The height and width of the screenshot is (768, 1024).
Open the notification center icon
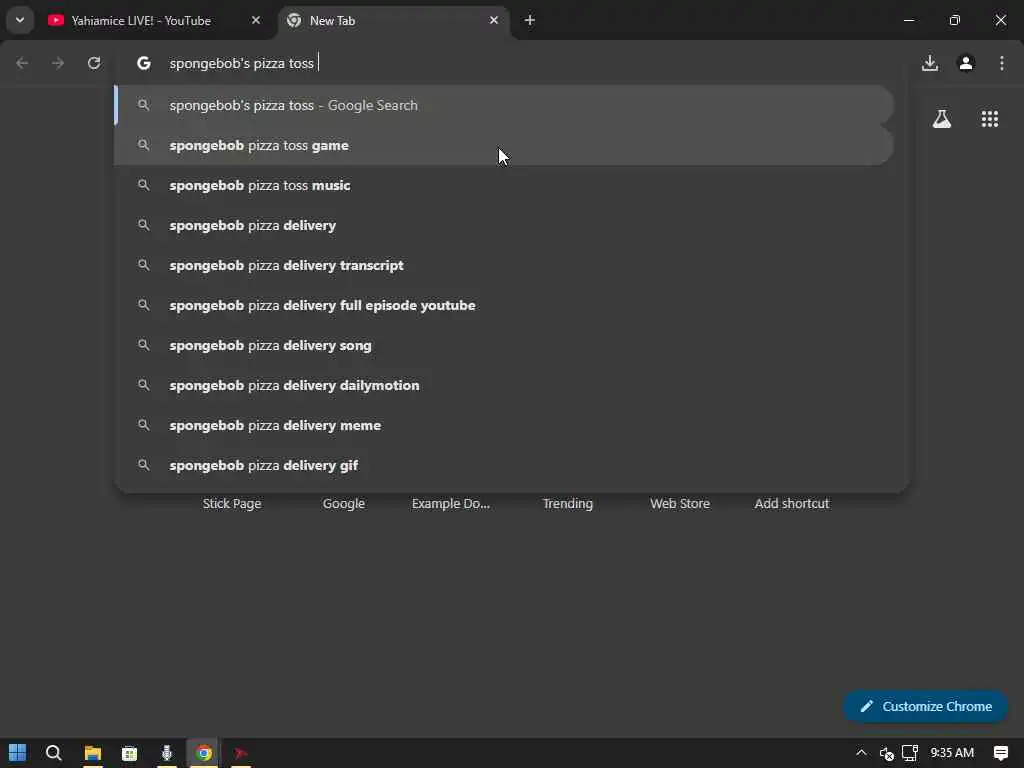pyautogui.click(x=1000, y=753)
